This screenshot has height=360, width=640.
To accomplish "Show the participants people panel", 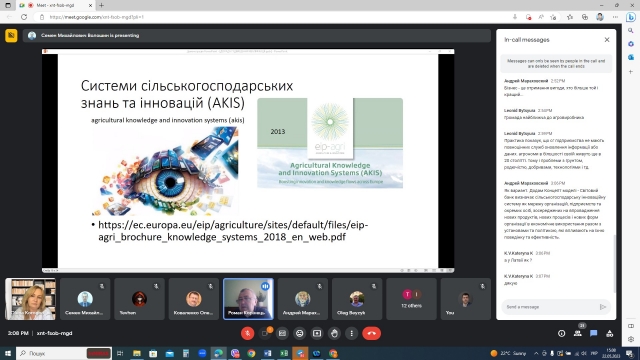I will point(578,333).
